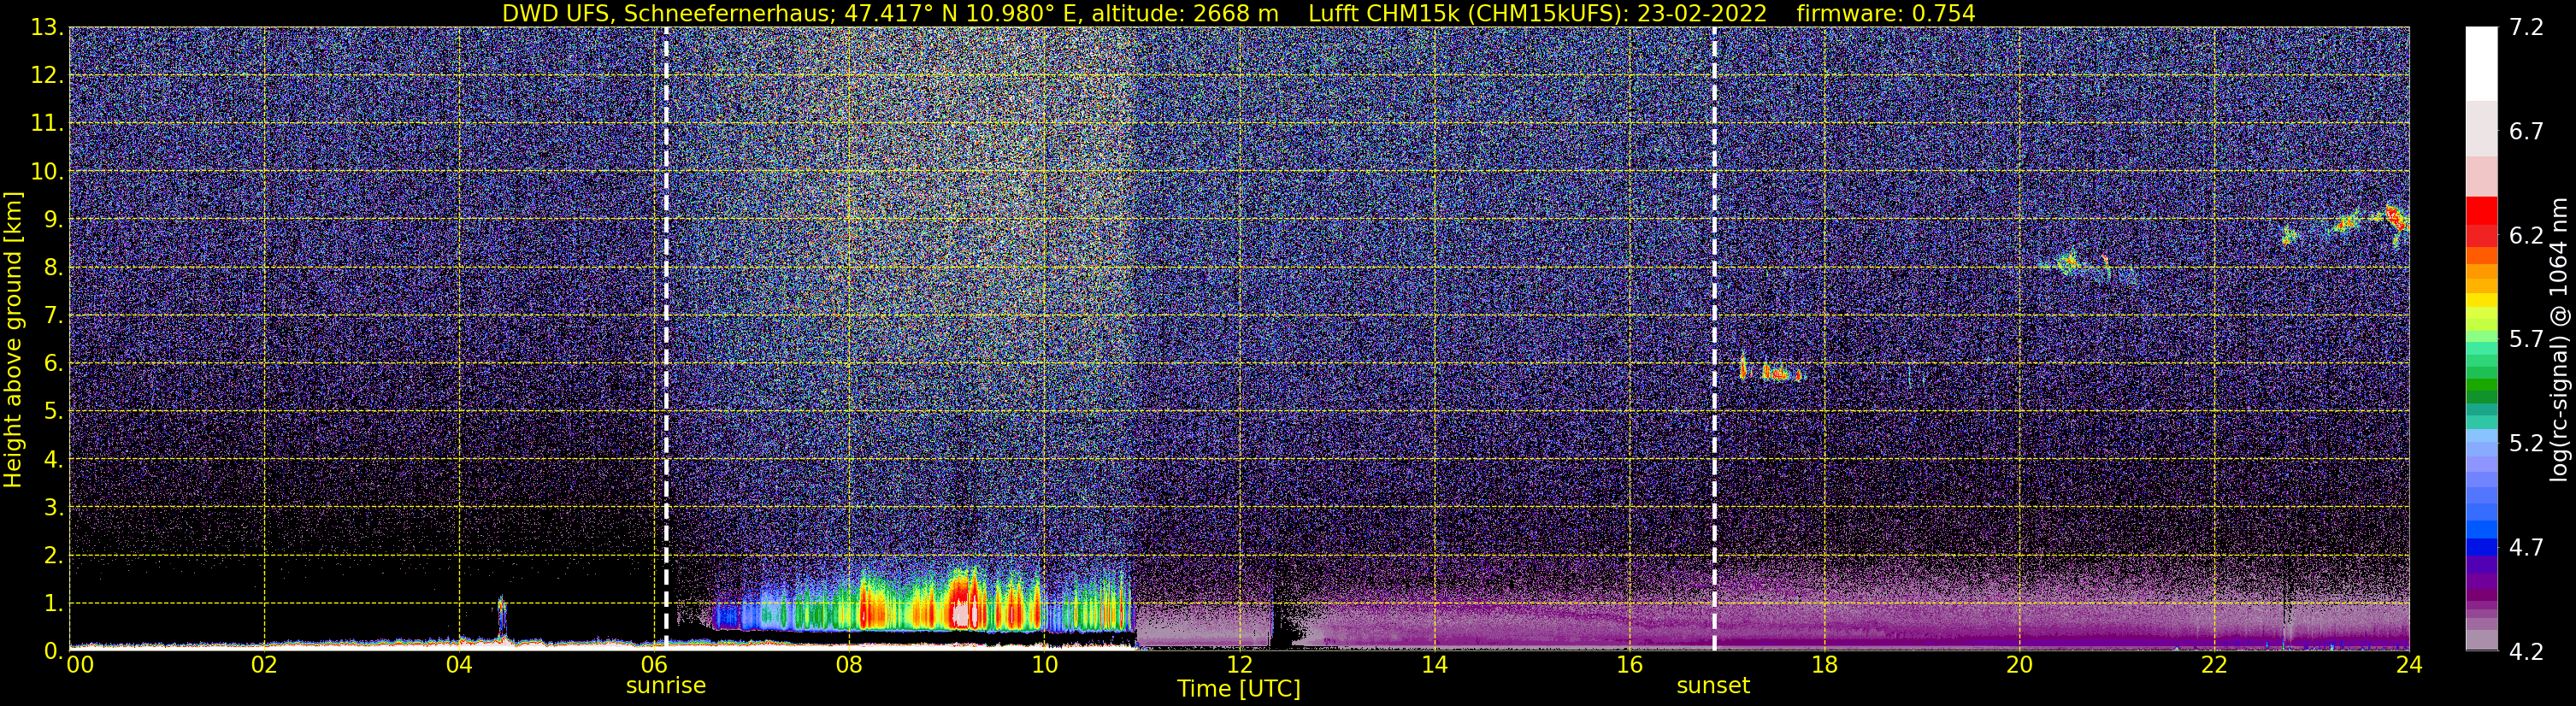
Task: Click the colorbar value 4.2
Action: pyautogui.click(x=2526, y=652)
